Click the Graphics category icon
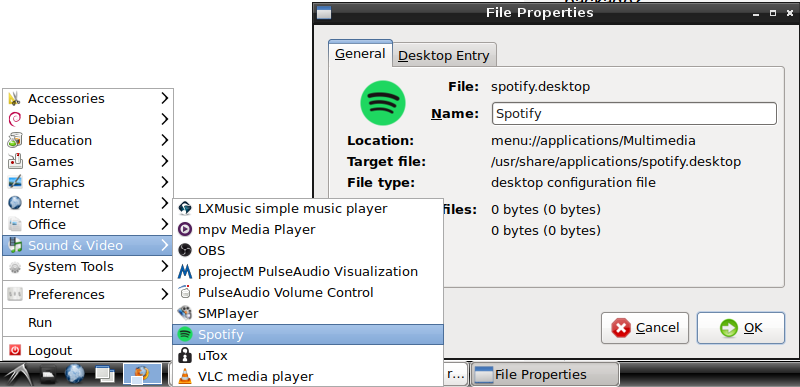 [15, 182]
